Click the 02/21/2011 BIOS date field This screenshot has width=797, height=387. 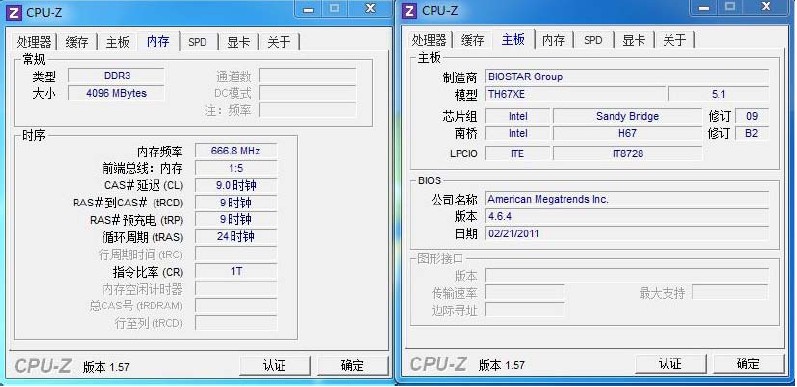627,234
